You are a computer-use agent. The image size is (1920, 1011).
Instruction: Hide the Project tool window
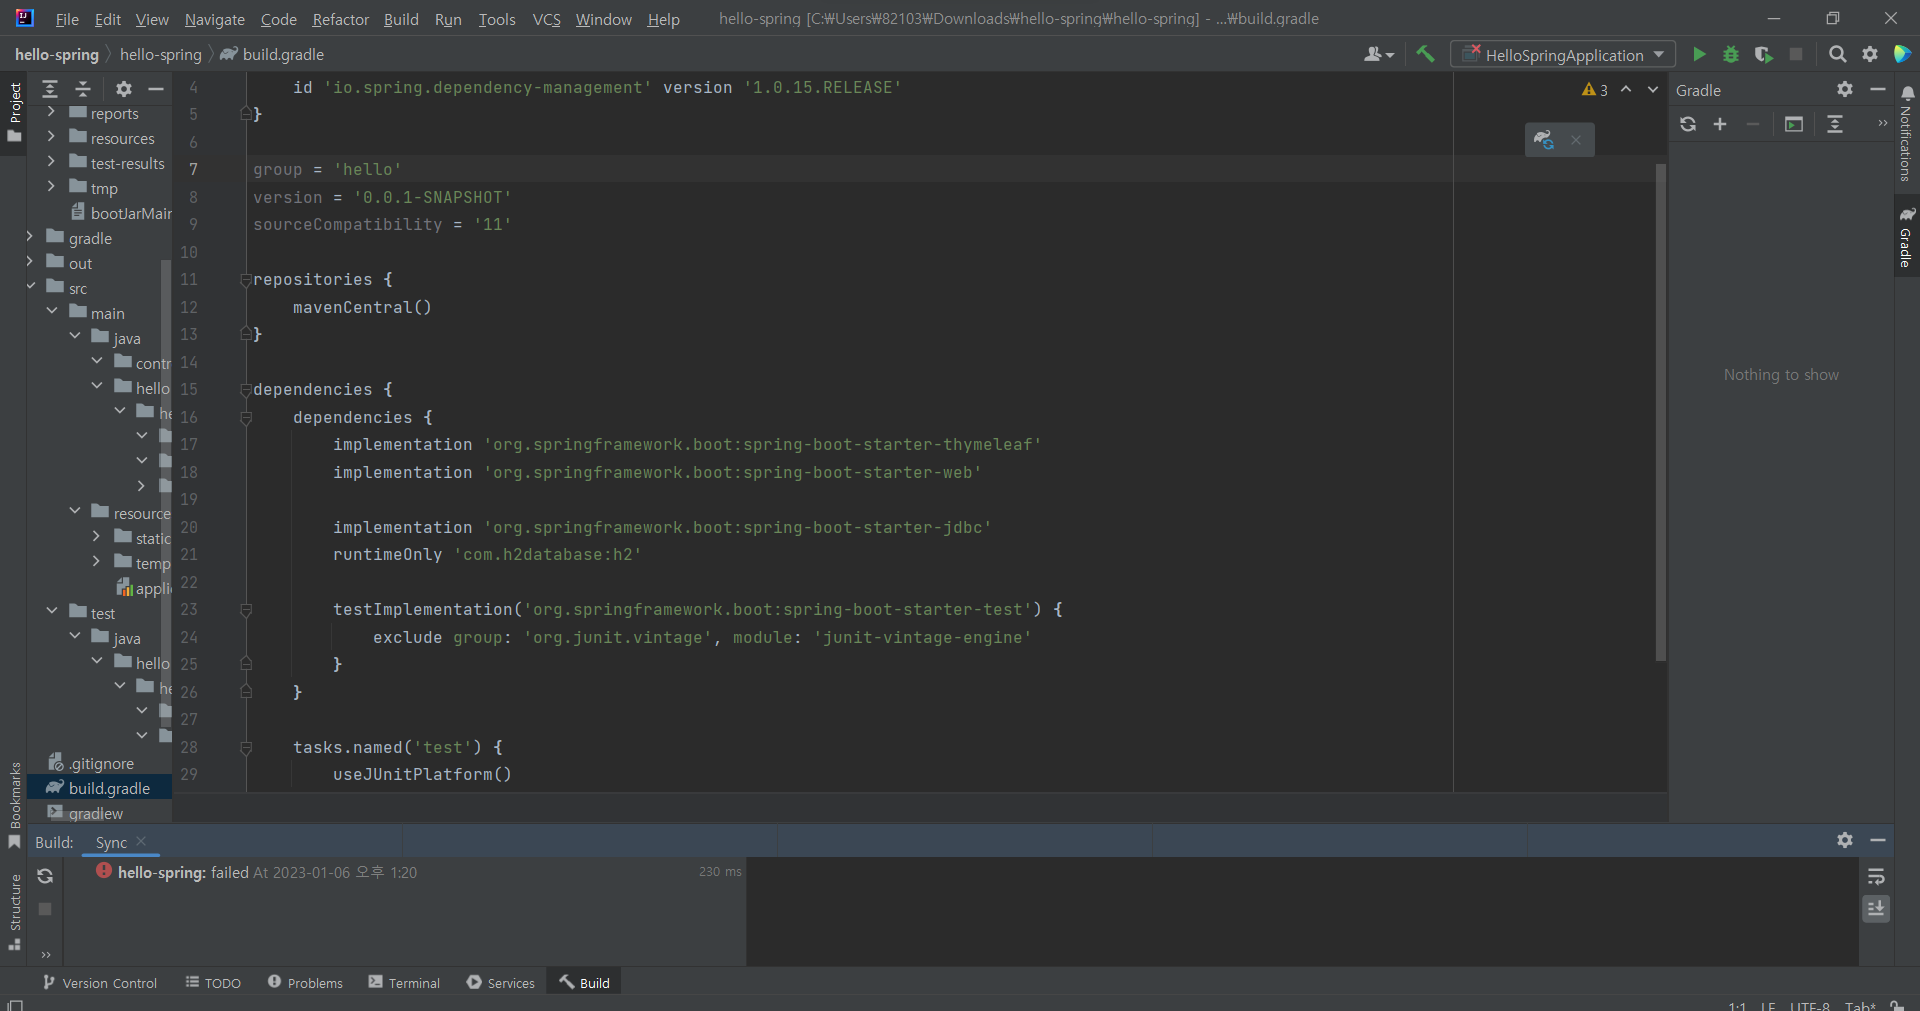tap(156, 89)
